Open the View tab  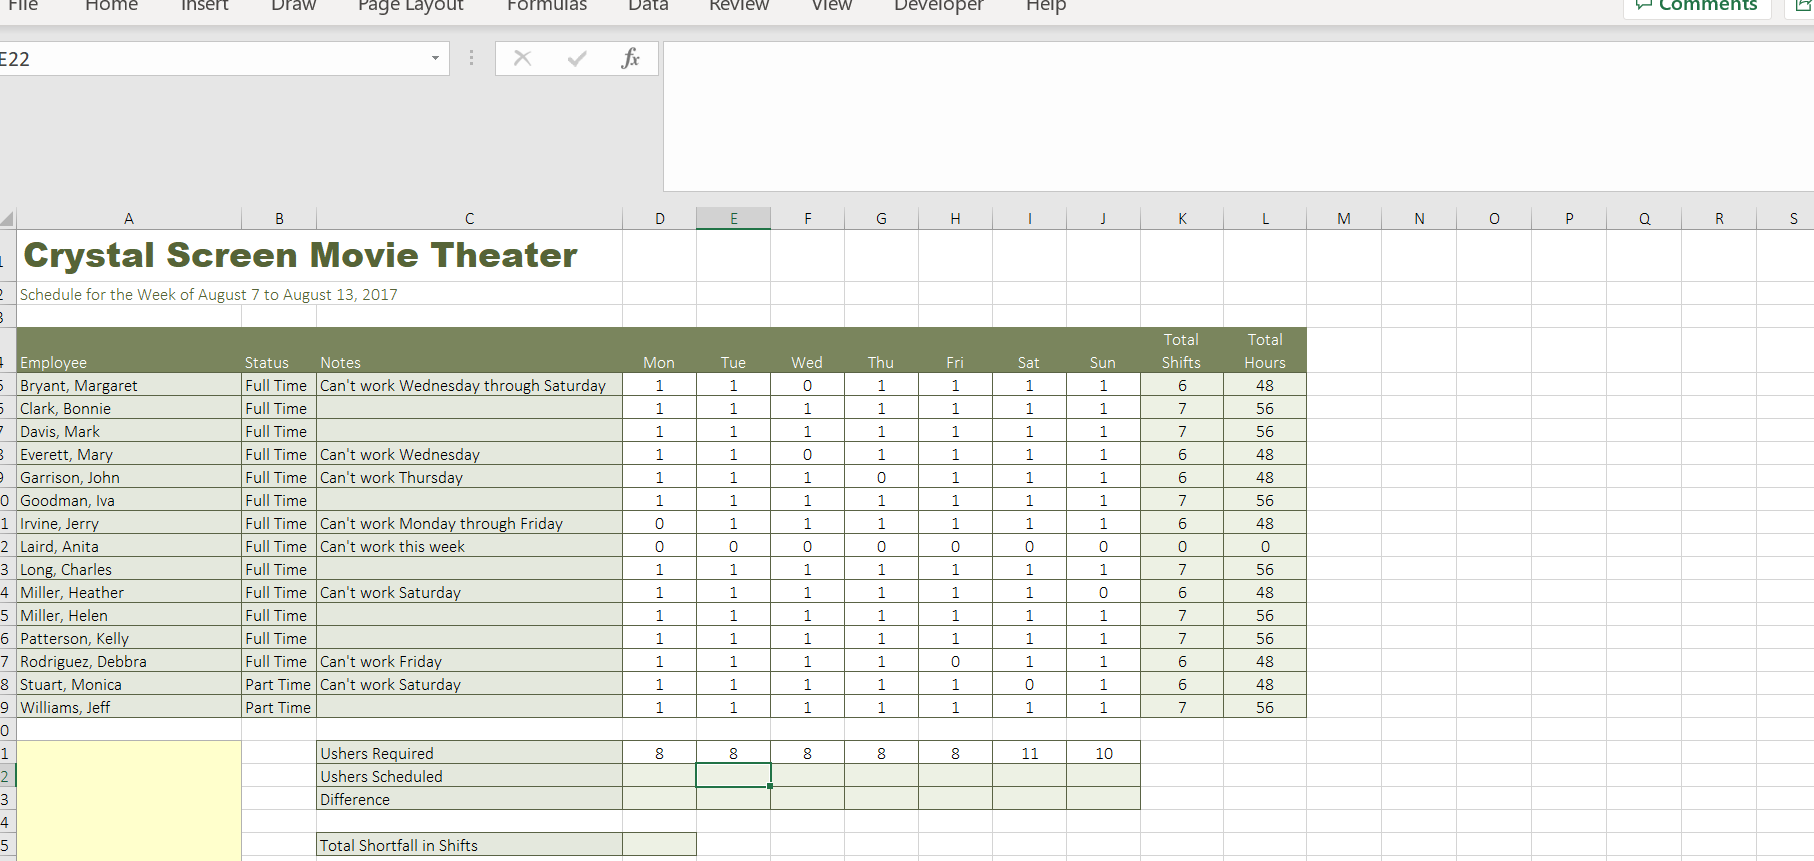(831, 6)
